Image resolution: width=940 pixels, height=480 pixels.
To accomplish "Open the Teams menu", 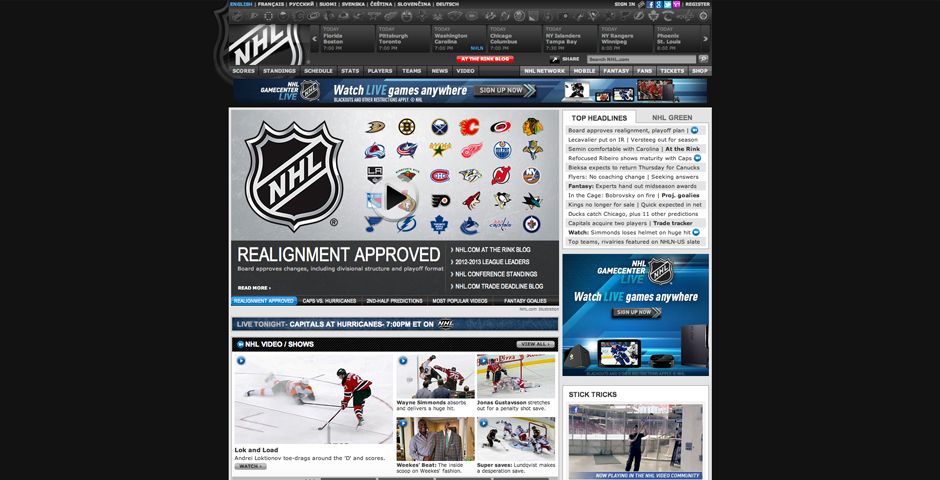I will point(411,71).
